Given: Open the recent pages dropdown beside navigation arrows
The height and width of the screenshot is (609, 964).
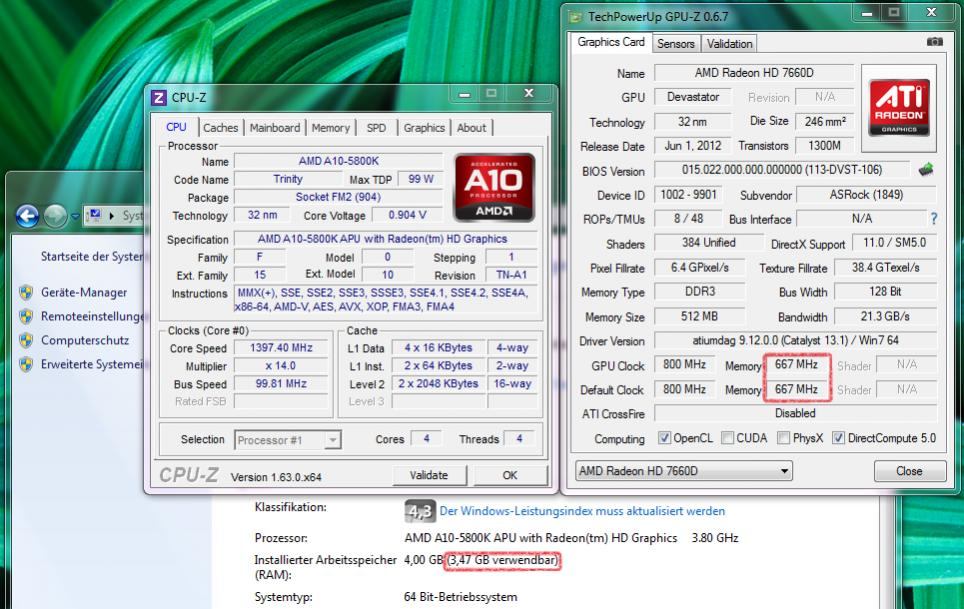Looking at the screenshot, I should 75,216.
